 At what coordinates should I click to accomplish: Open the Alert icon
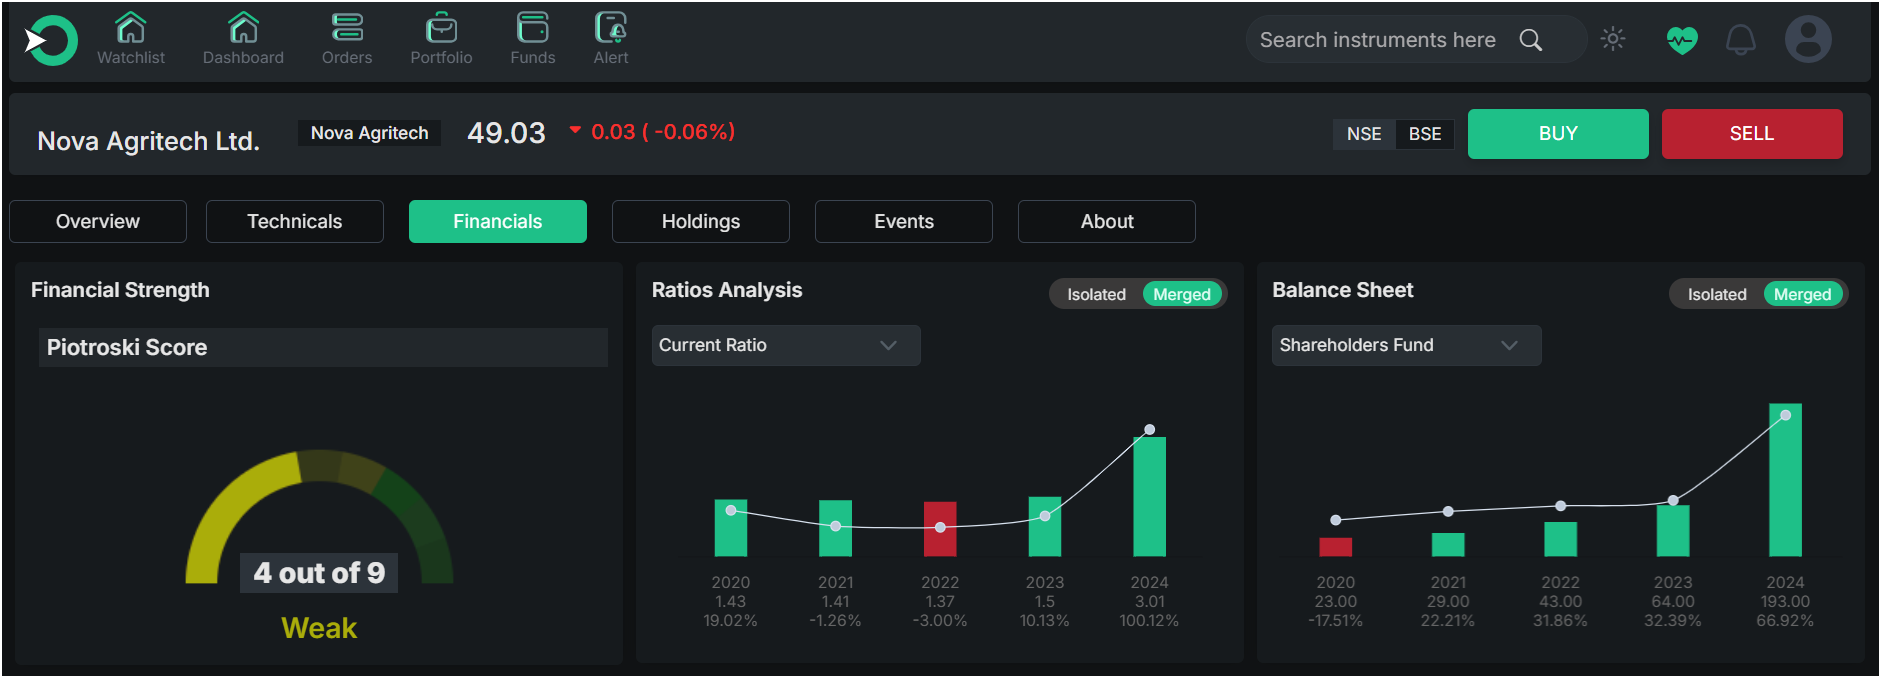pyautogui.click(x=611, y=27)
